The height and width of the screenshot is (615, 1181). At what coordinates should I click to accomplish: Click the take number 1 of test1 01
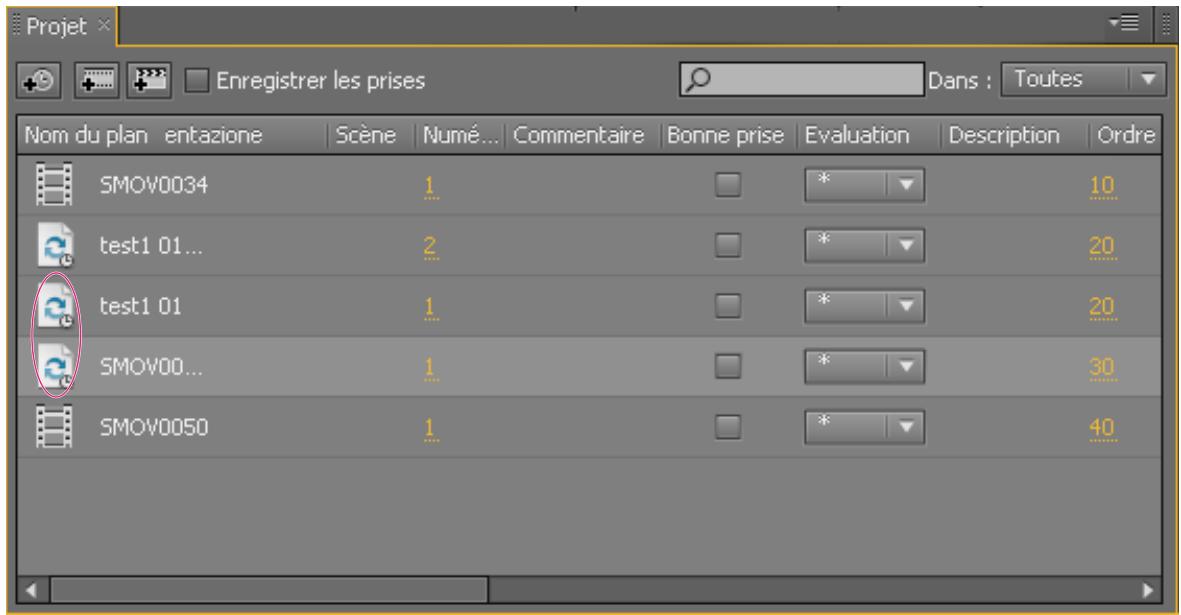tap(430, 307)
